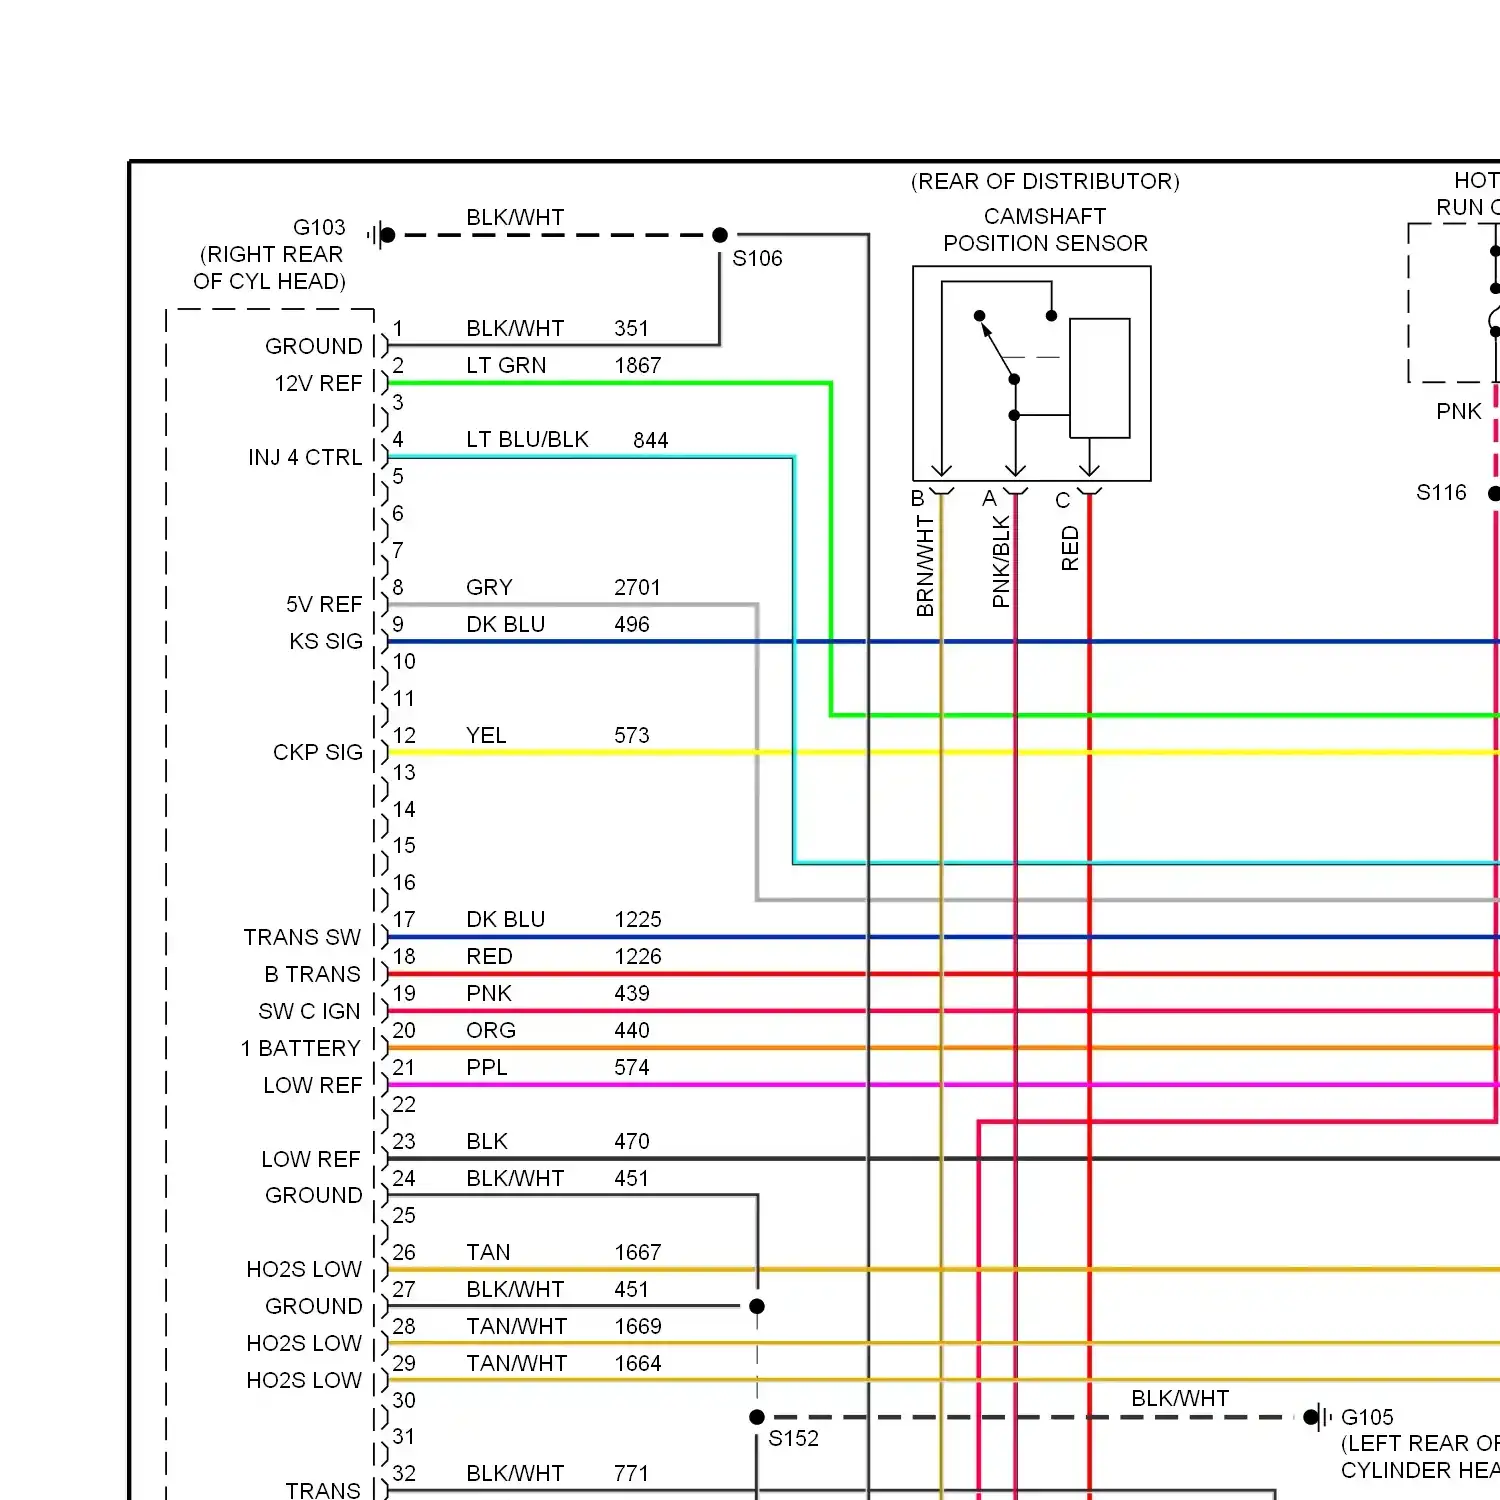The height and width of the screenshot is (1500, 1500).
Task: Click the TAN wire label on pin 26
Action: tap(488, 1252)
